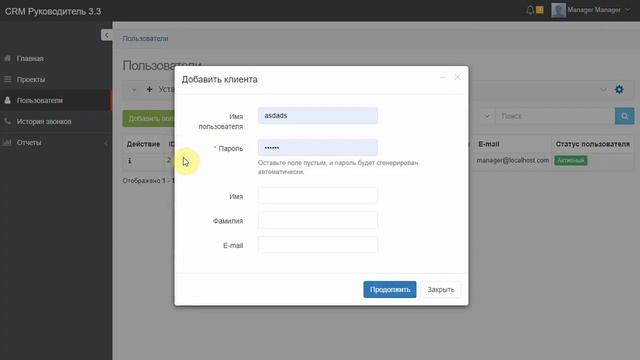Open the Manager Manager avatar picture
This screenshot has height=360, width=640.
558,10
